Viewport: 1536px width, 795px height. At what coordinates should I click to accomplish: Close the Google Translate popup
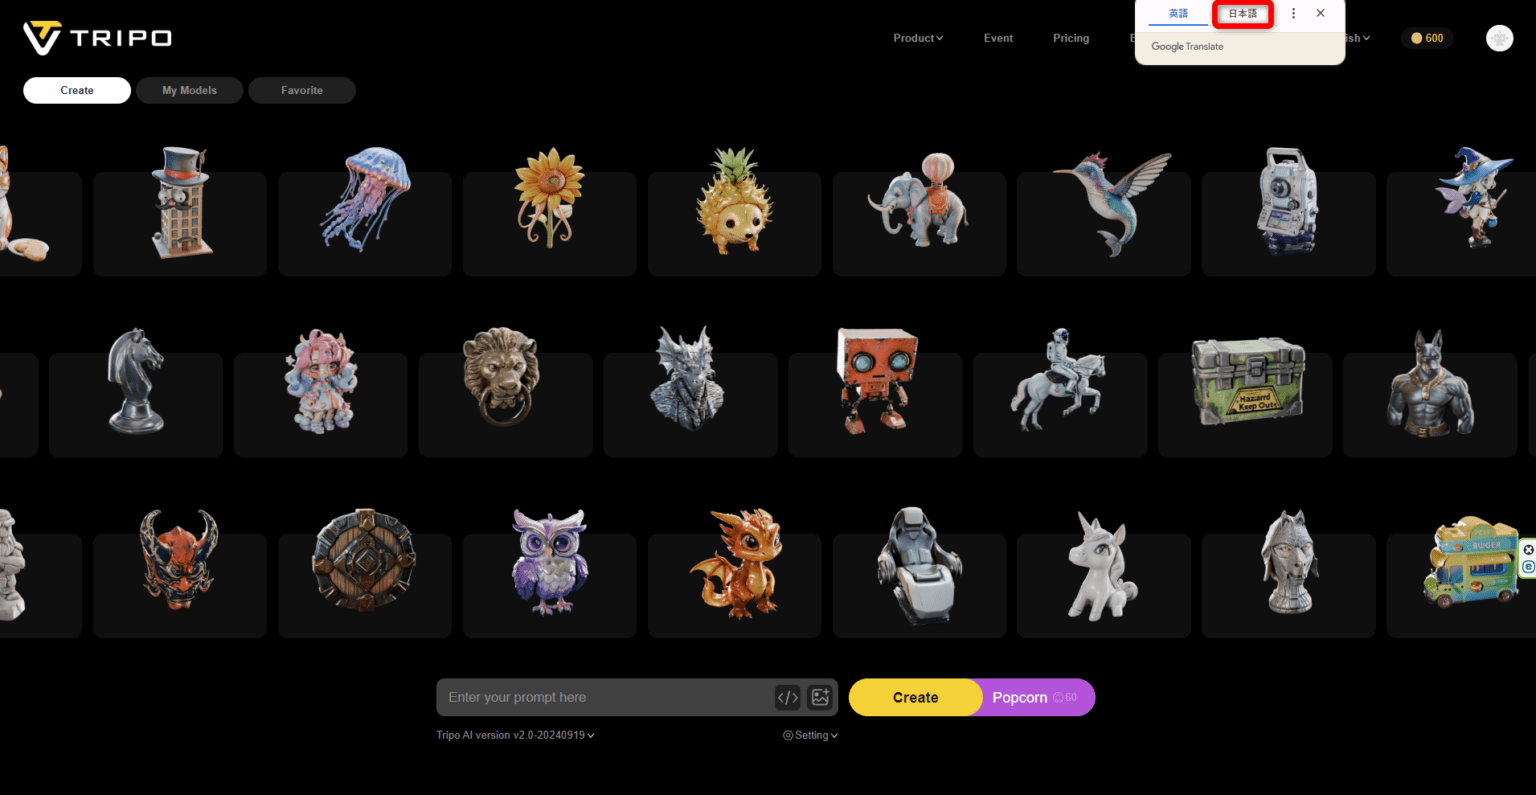coord(1321,14)
